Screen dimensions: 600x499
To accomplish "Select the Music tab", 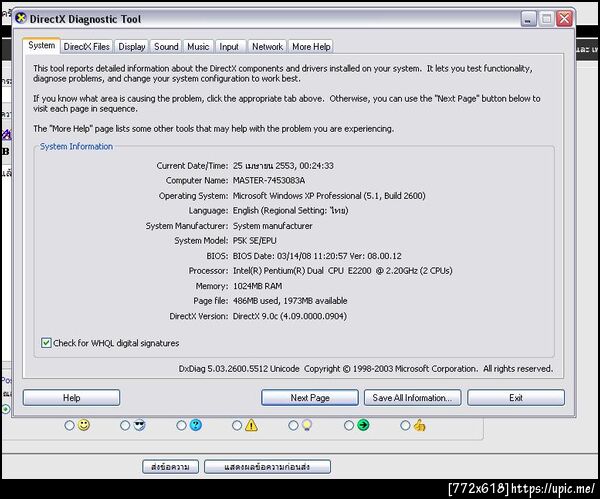I will pos(198,47).
